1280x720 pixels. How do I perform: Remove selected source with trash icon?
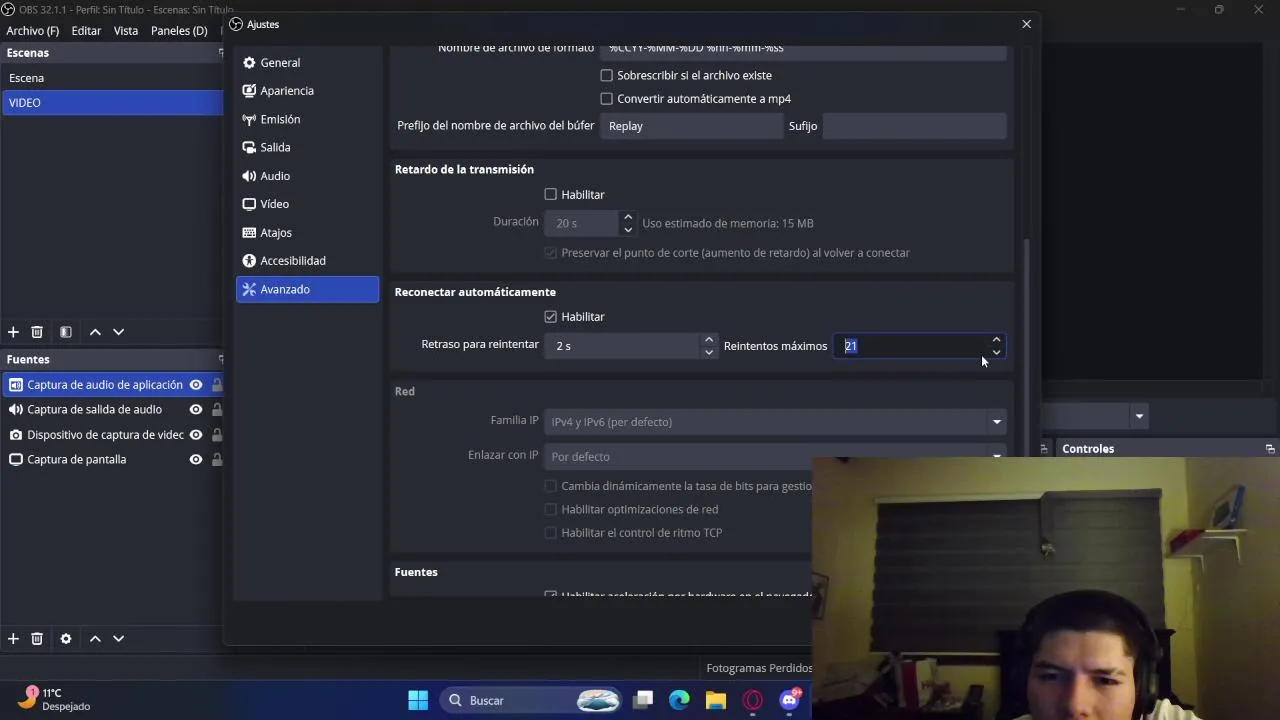tap(37, 639)
